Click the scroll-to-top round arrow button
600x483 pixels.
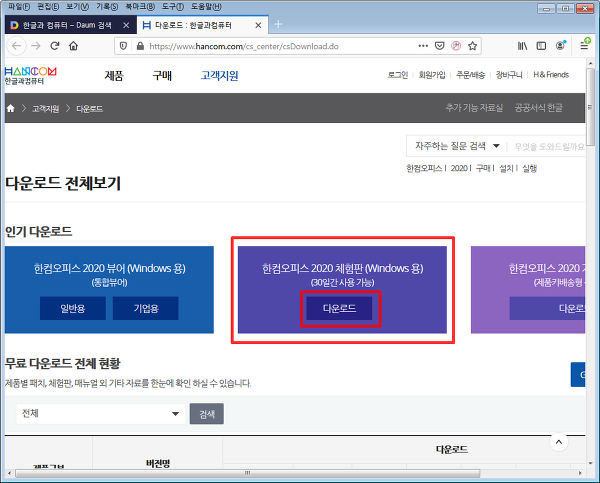559,442
